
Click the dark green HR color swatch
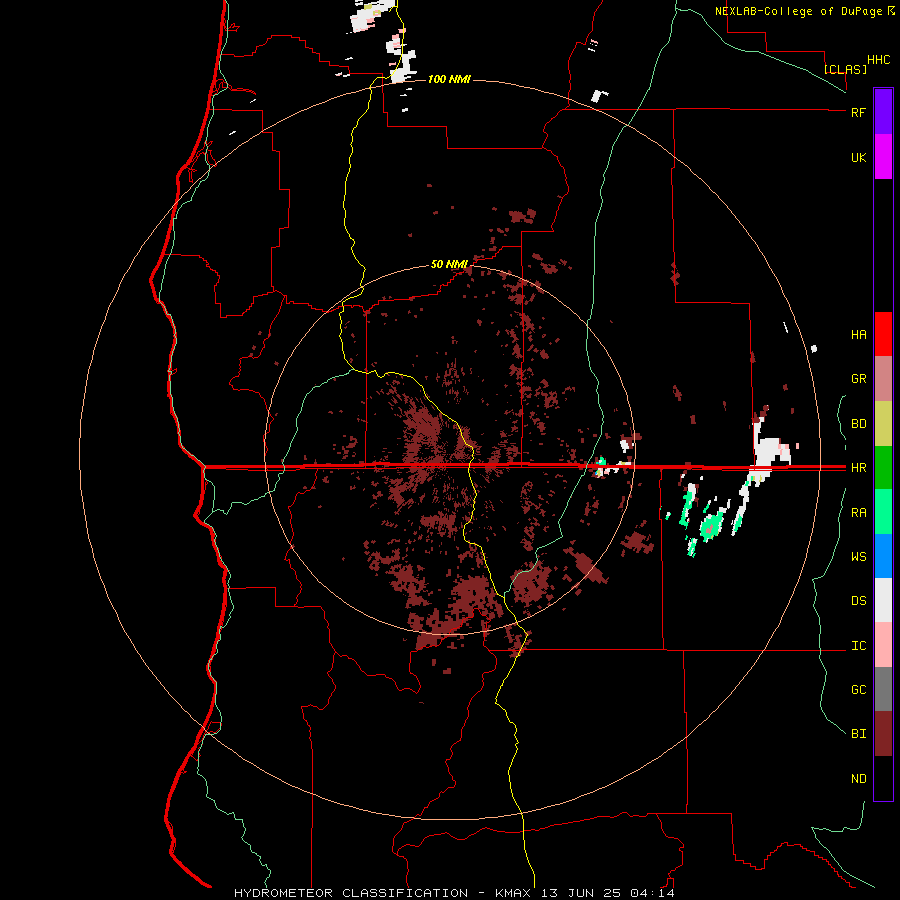coord(883,468)
